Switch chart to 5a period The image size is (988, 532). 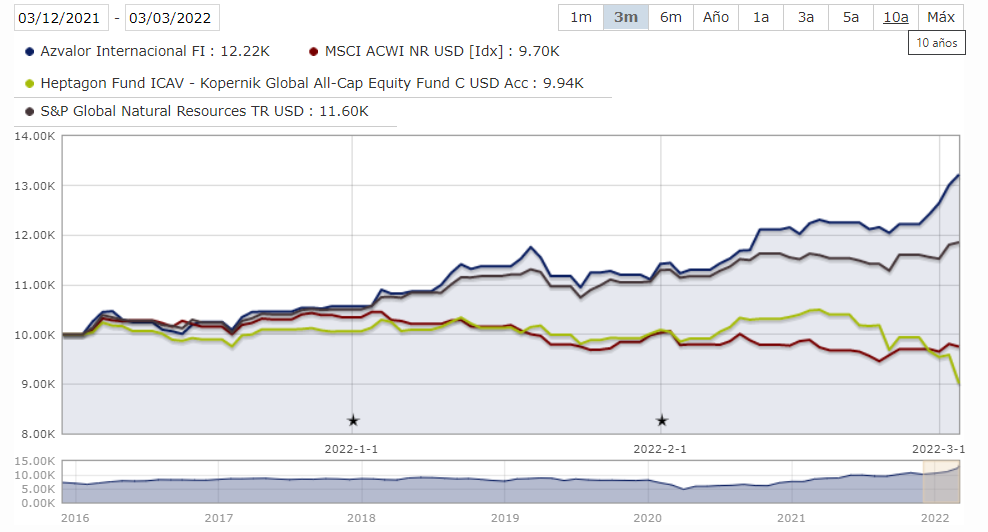click(851, 17)
